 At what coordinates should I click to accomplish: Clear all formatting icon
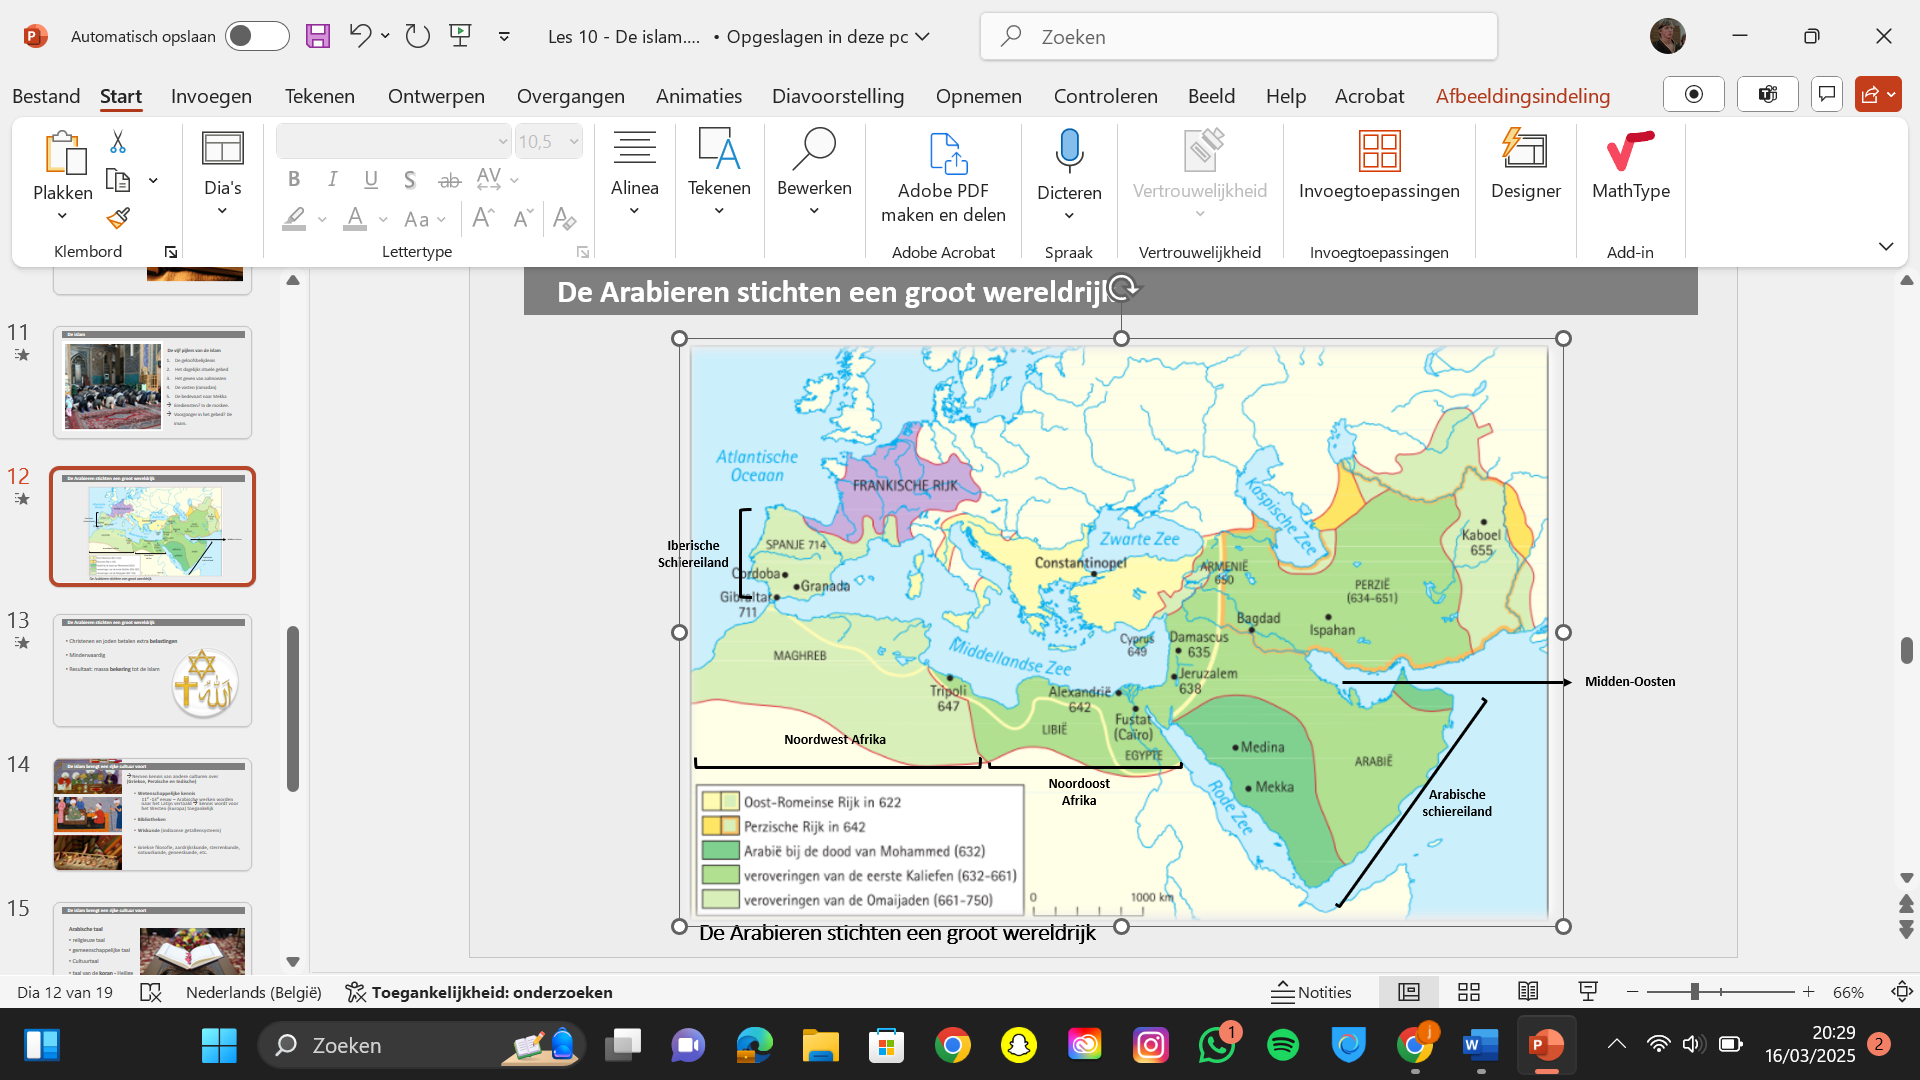point(565,218)
